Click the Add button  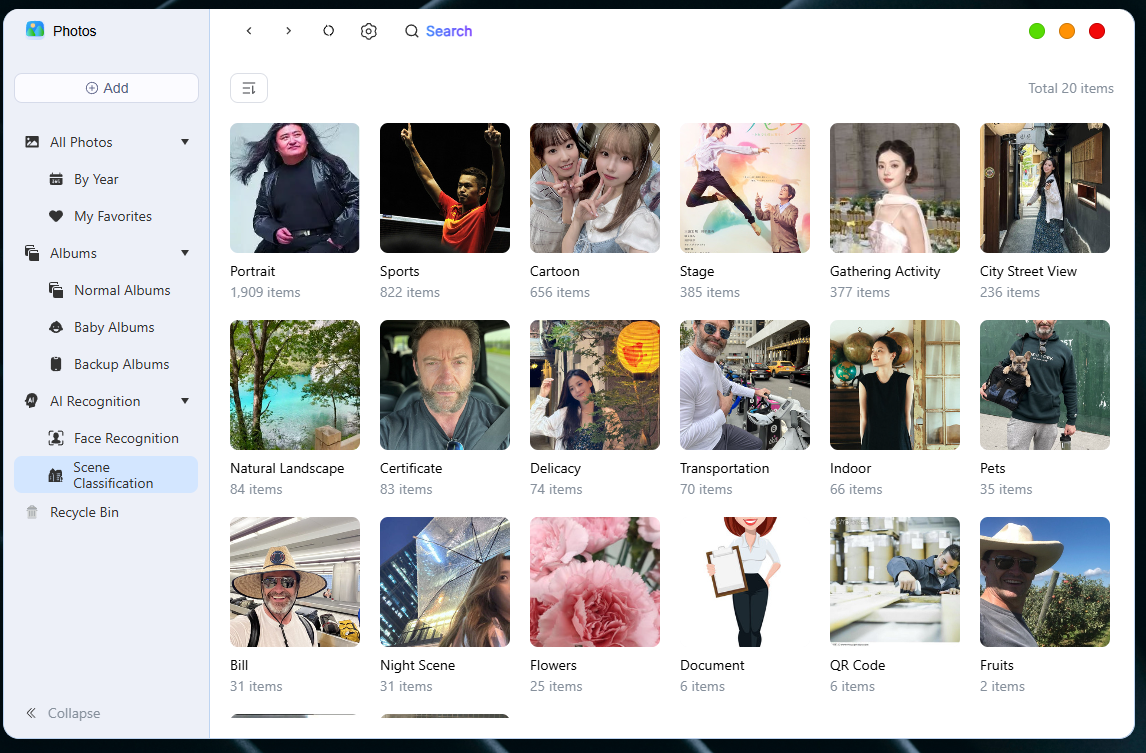[107, 88]
